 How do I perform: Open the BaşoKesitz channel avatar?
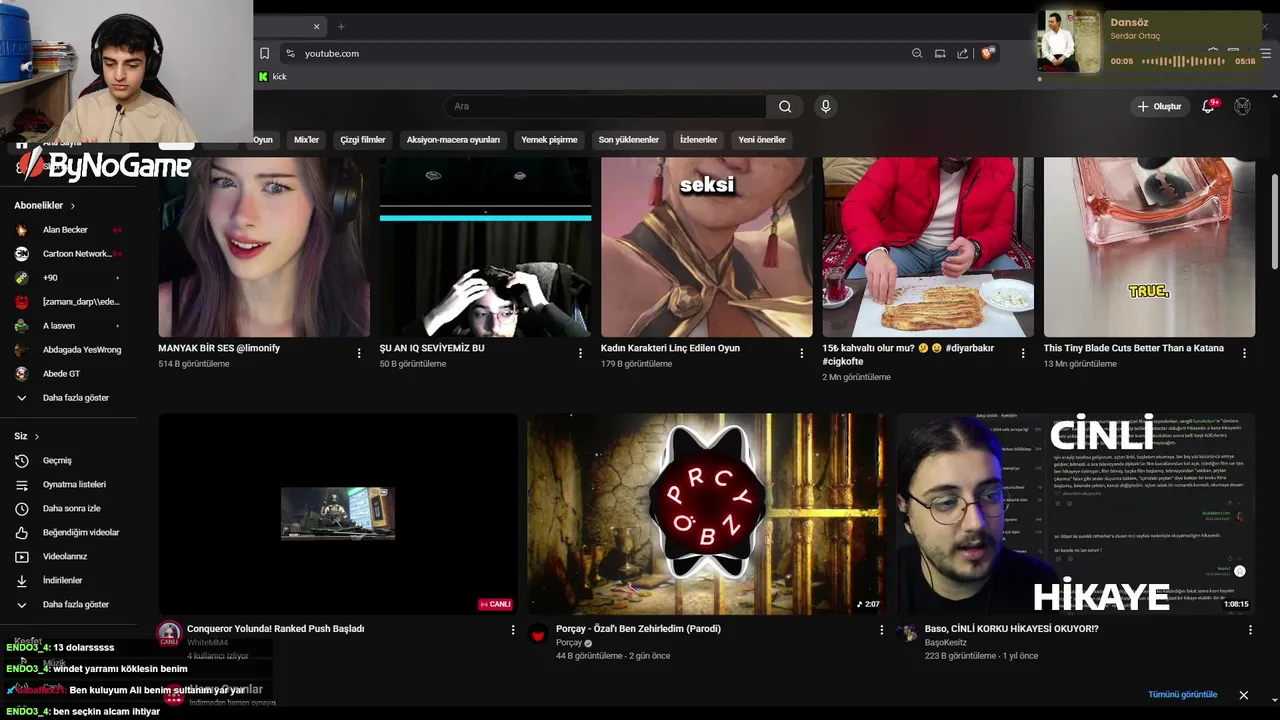907,633
